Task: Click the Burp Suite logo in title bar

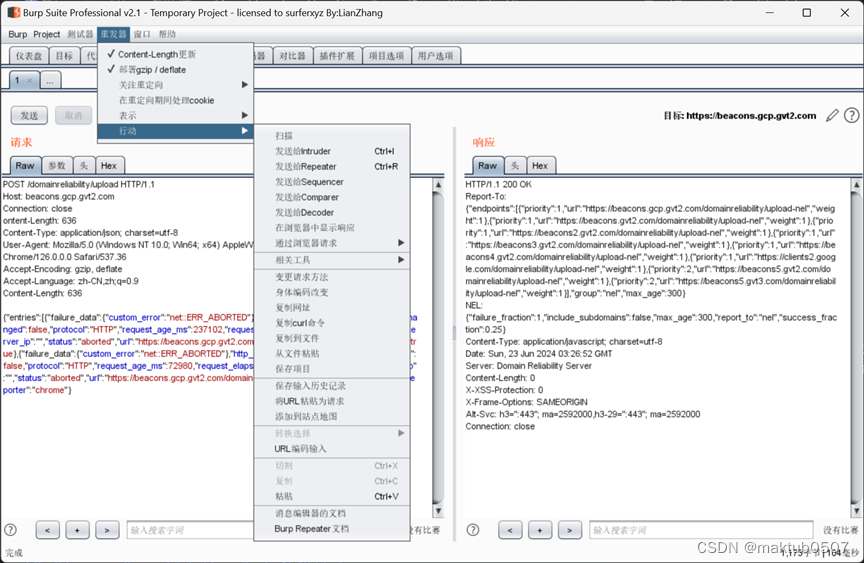Action: point(14,12)
